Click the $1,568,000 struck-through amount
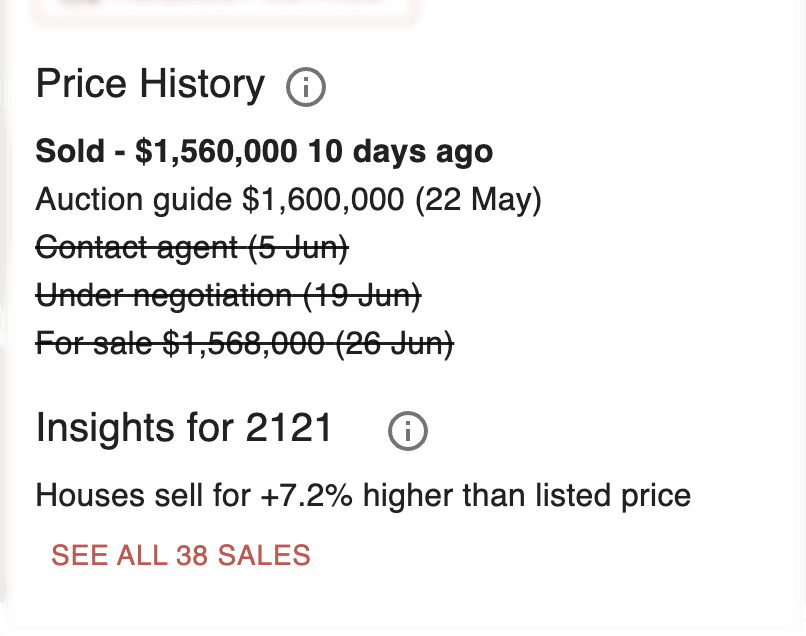 tap(243, 343)
